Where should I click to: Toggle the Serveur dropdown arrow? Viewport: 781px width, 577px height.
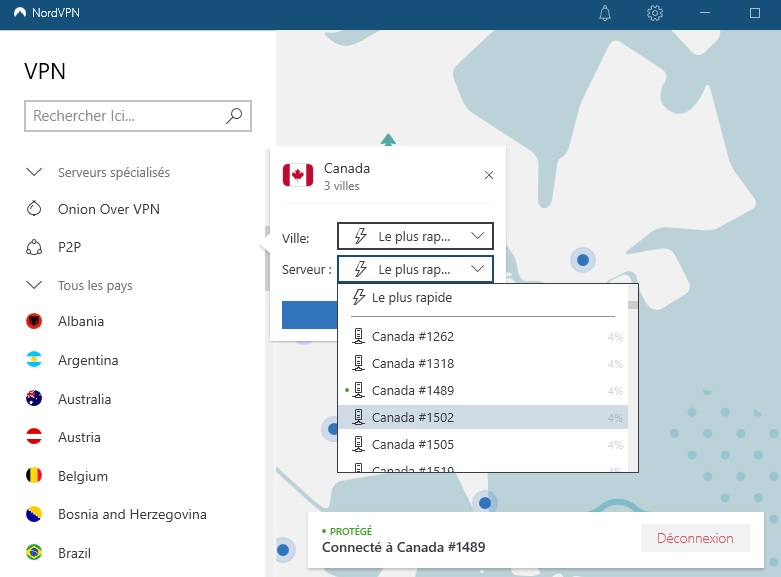point(477,269)
